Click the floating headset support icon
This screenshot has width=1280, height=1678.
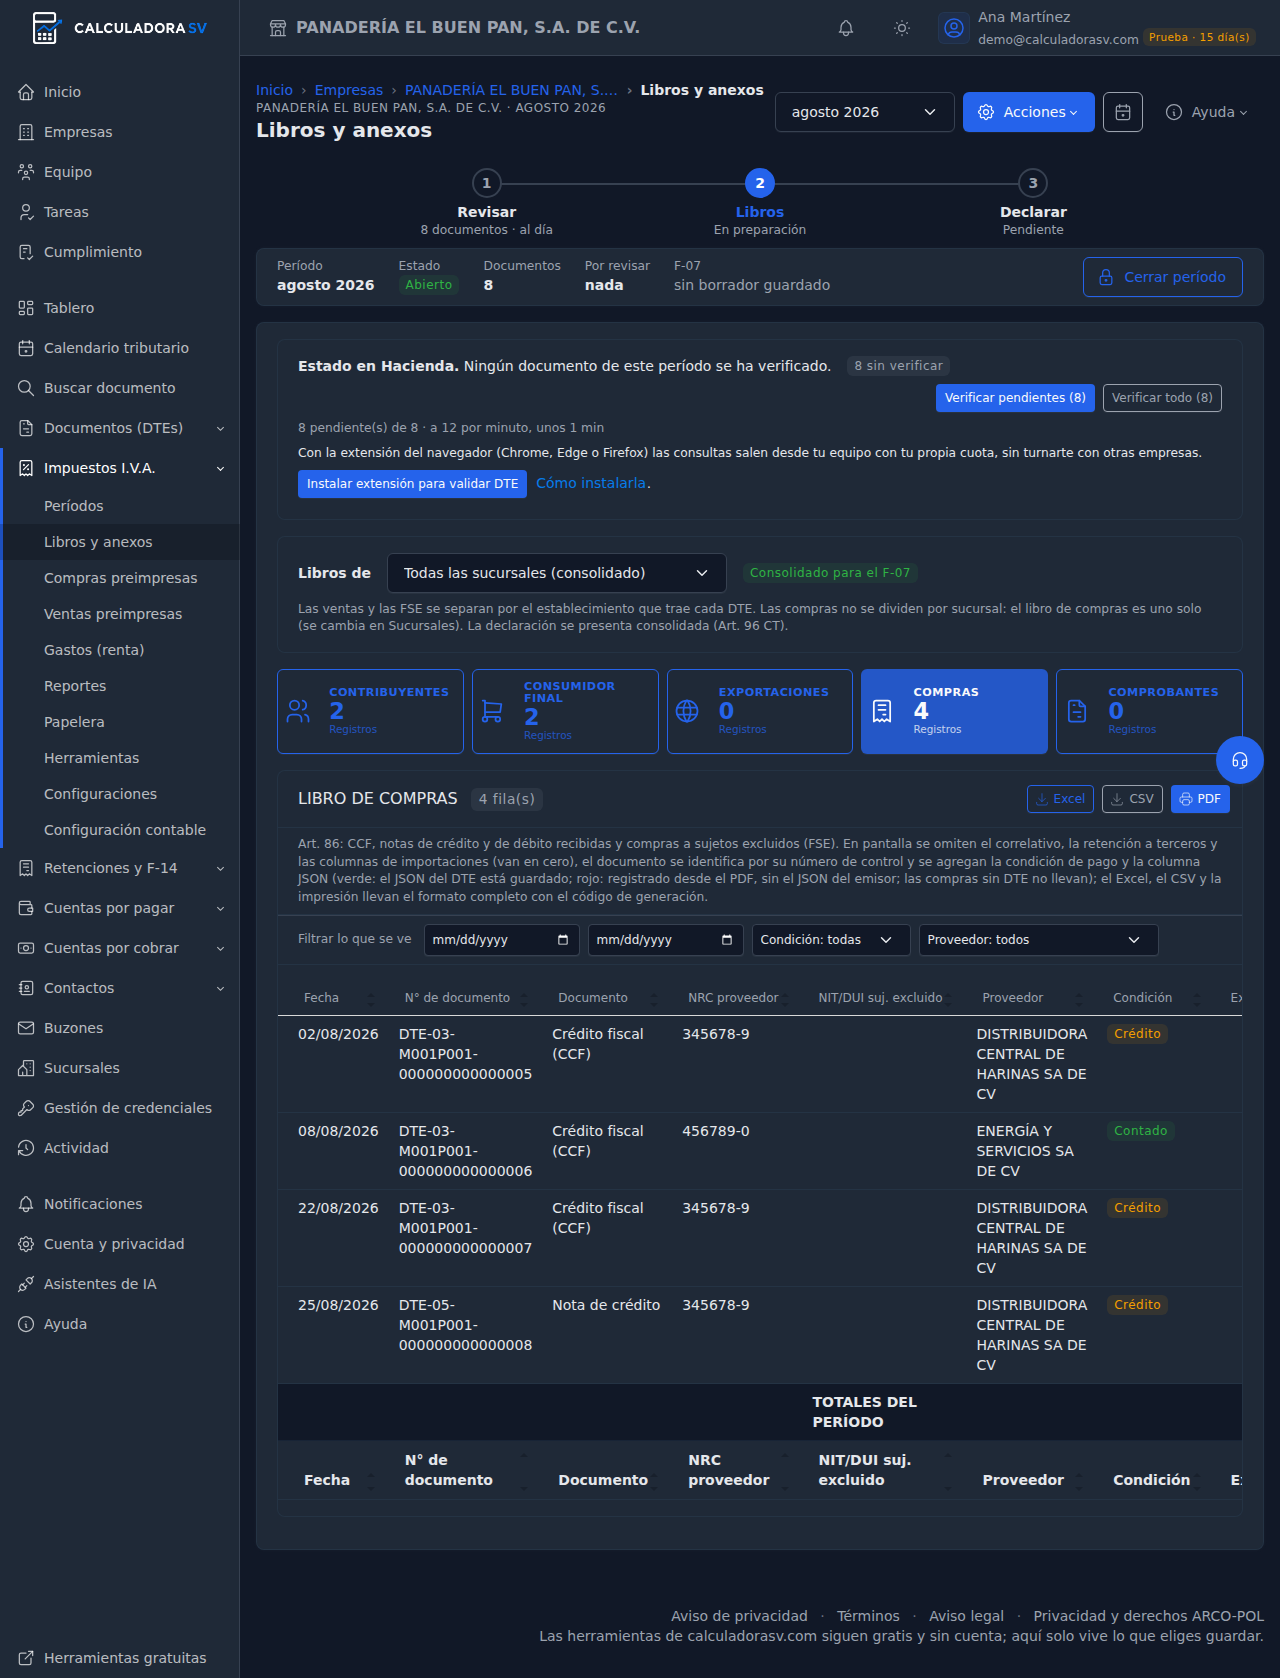pos(1240,761)
